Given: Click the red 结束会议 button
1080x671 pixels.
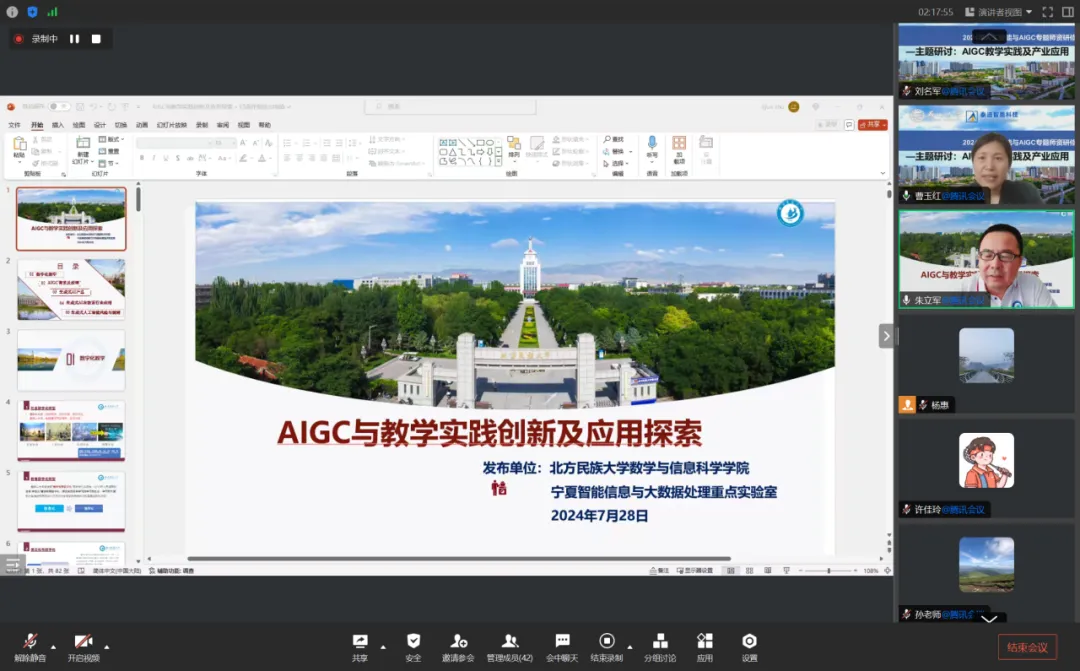Looking at the screenshot, I should (x=1028, y=646).
